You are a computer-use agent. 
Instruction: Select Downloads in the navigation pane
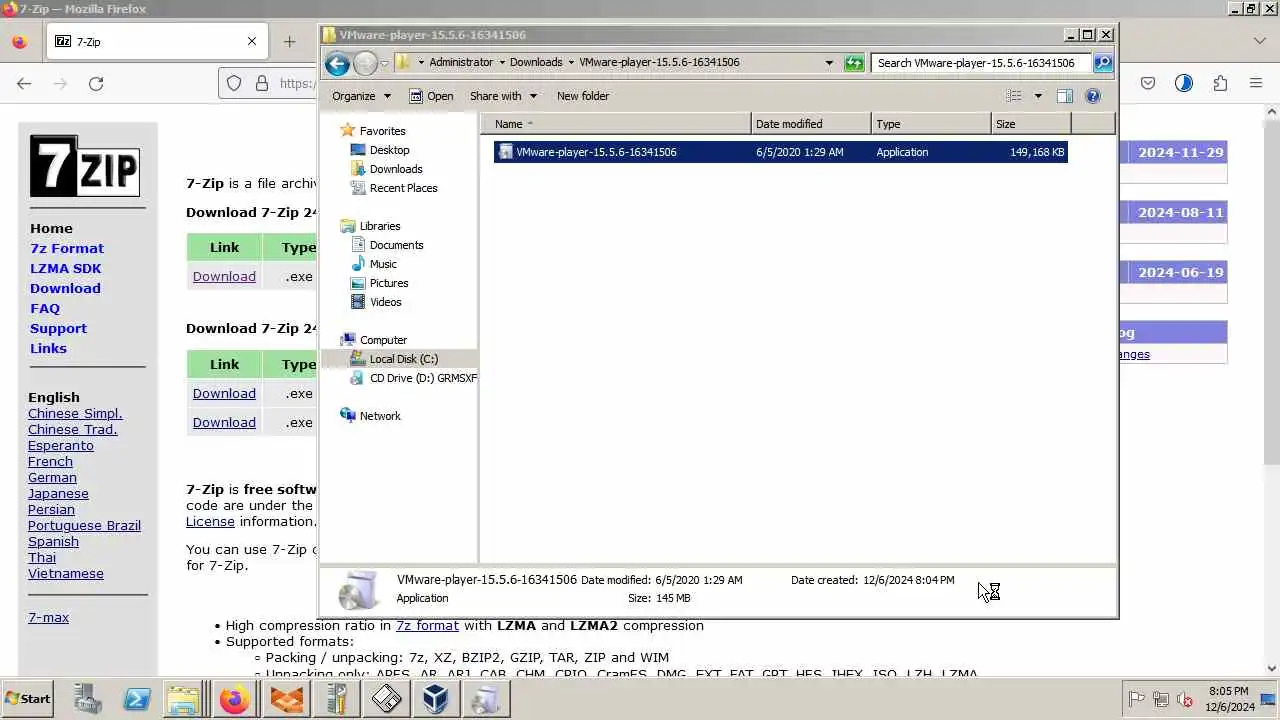coord(396,169)
